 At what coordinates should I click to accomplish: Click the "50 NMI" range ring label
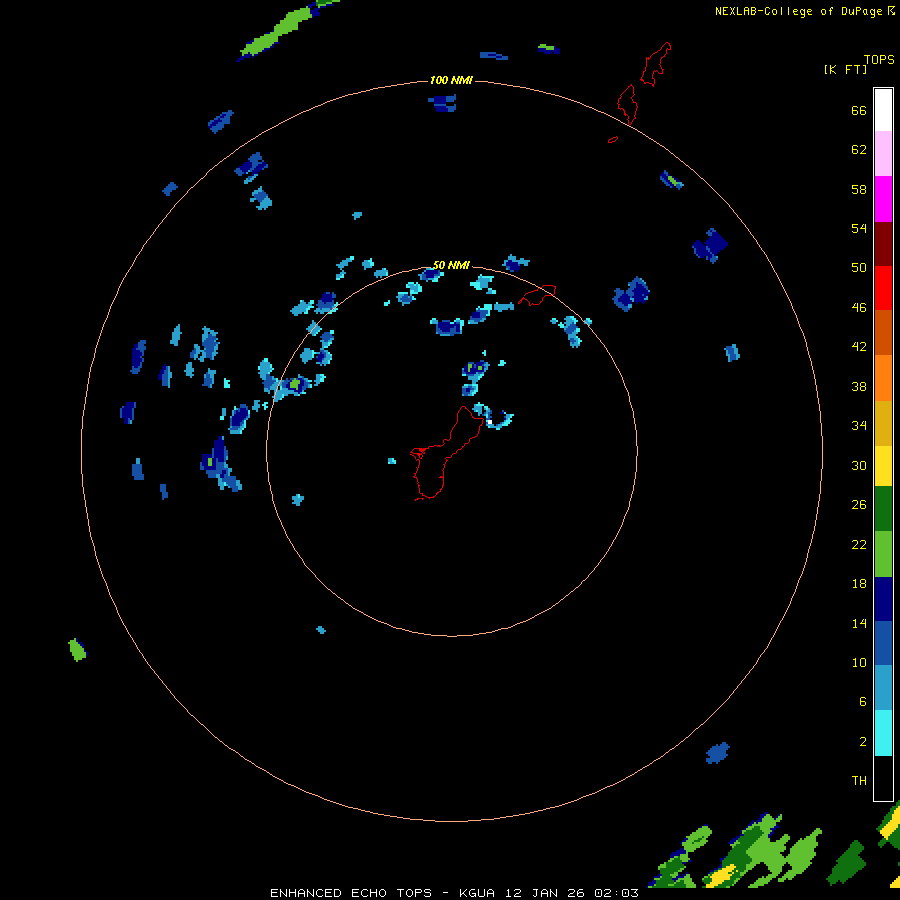(x=451, y=265)
